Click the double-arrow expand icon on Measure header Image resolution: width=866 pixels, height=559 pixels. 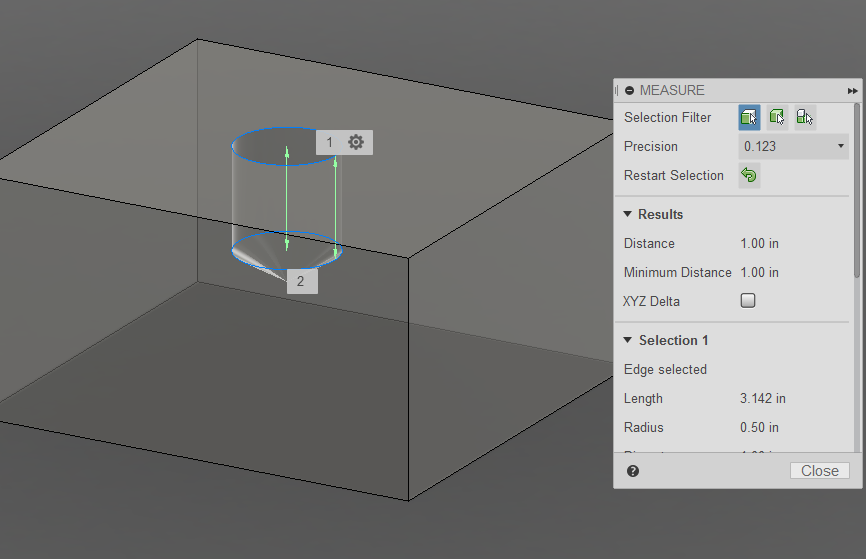coord(852,91)
